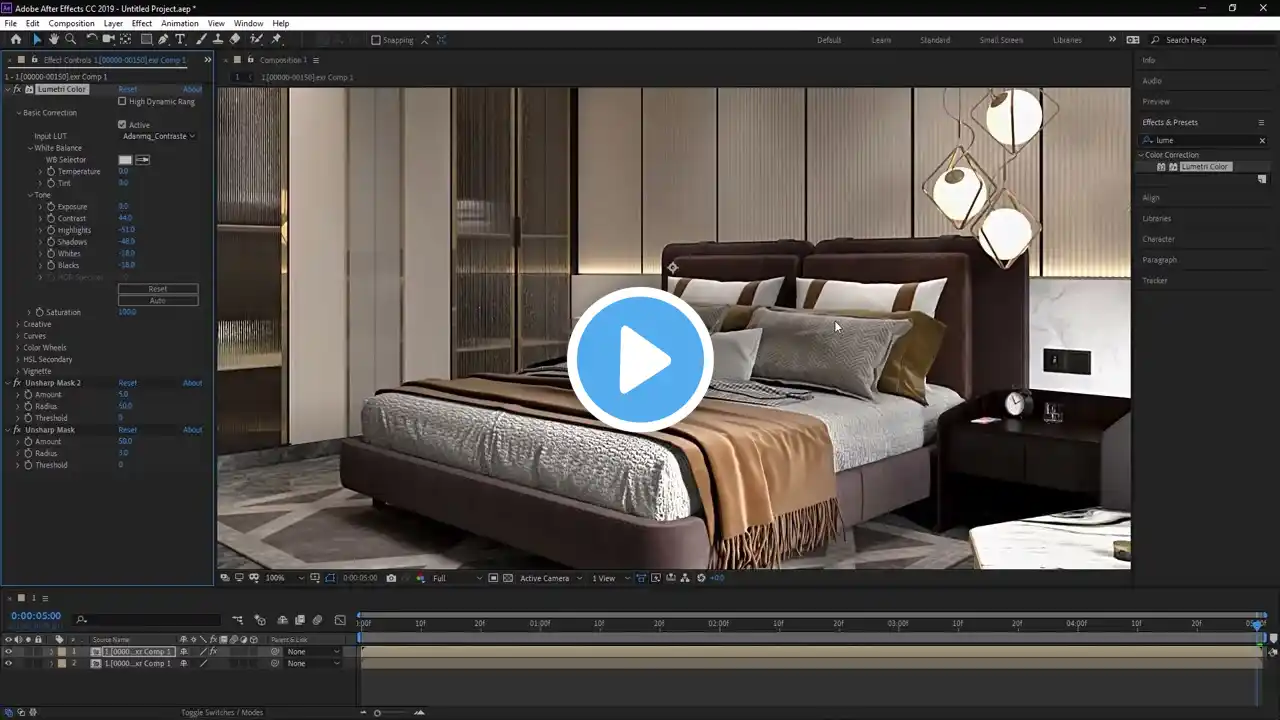Uncheck the Active checkbox for Input LUT
Viewport: 1280px width, 720px height.
click(x=122, y=125)
